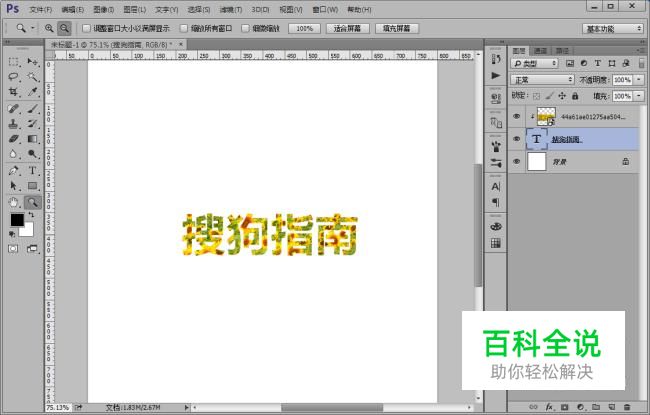The height and width of the screenshot is (415, 650).
Task: Choose Zoom In mode in options bar
Action: (49, 28)
